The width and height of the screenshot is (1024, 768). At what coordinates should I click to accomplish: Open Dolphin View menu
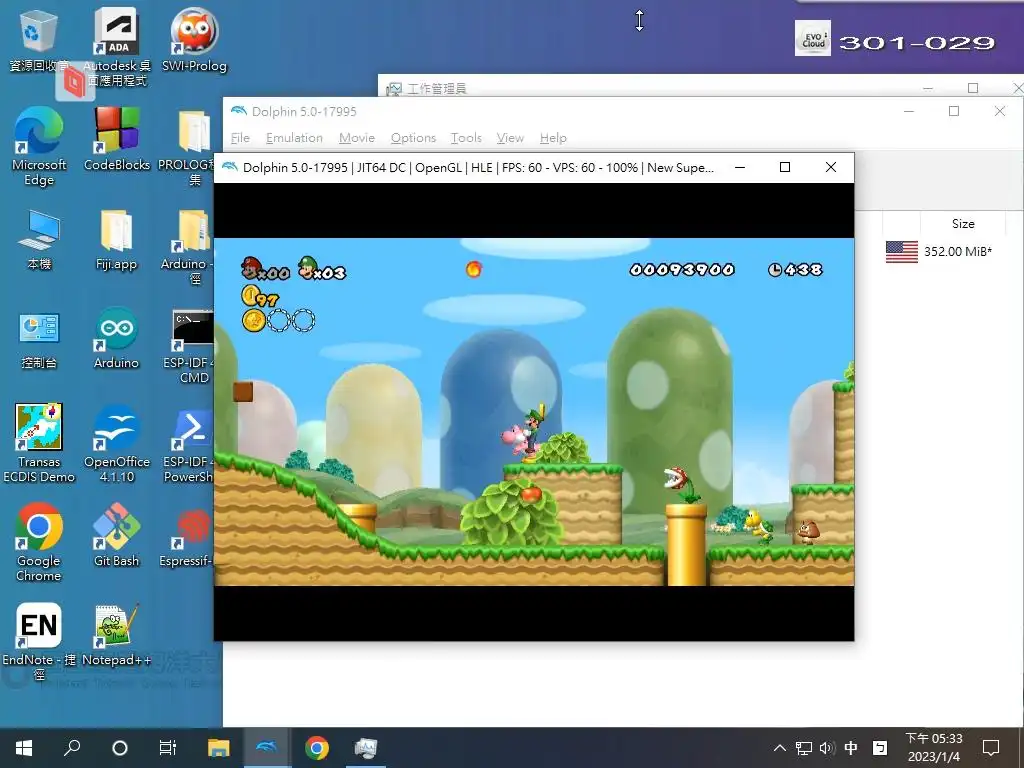click(510, 138)
